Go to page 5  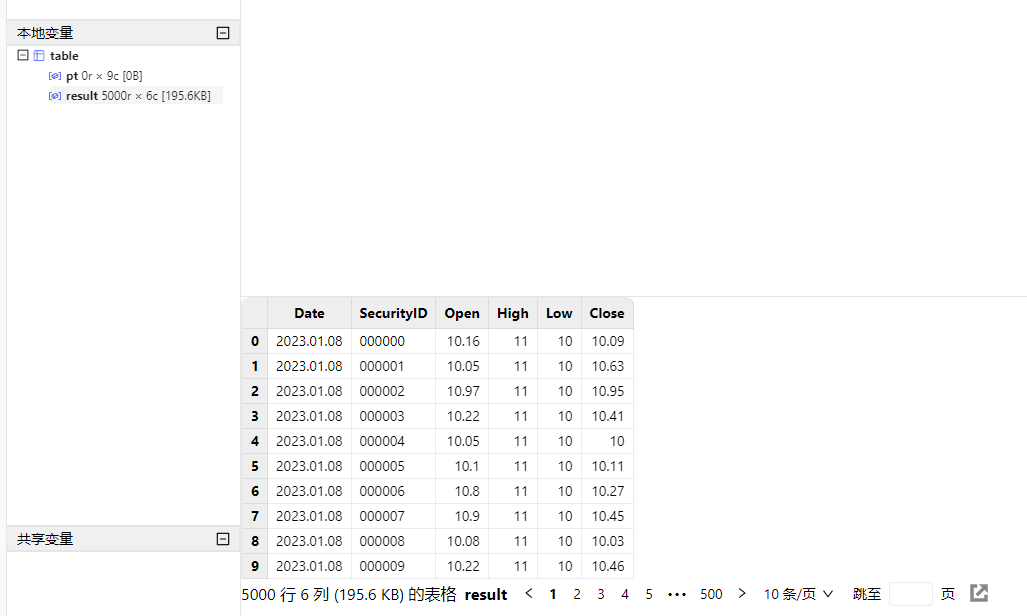point(649,594)
